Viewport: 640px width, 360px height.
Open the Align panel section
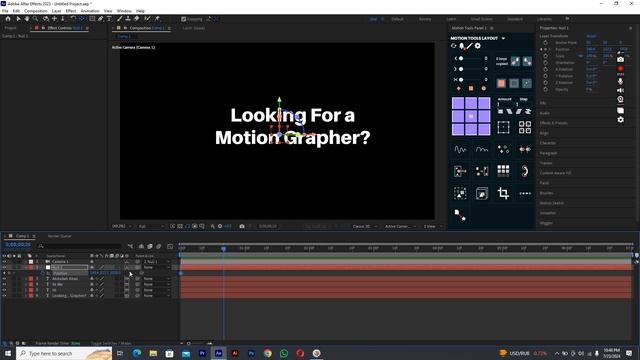coord(544,133)
